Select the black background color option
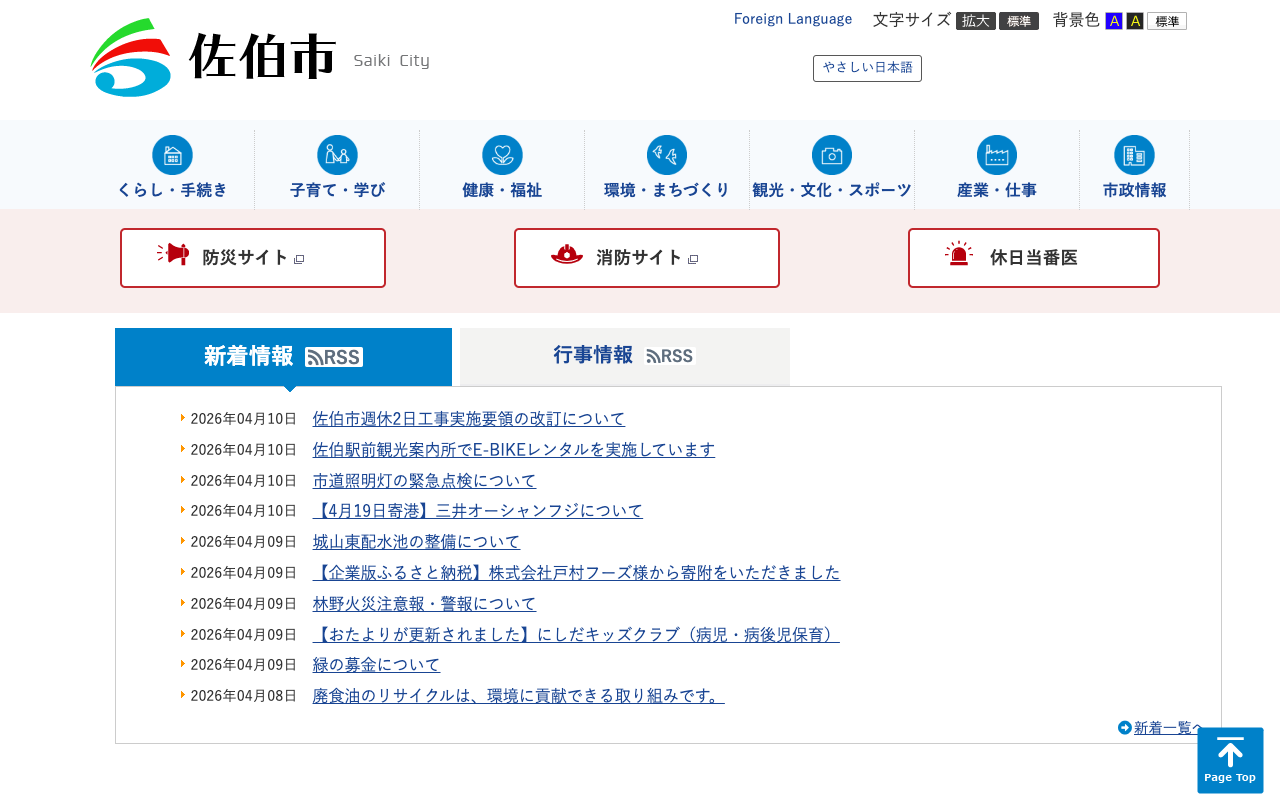This screenshot has width=1280, height=800. 1135,21
